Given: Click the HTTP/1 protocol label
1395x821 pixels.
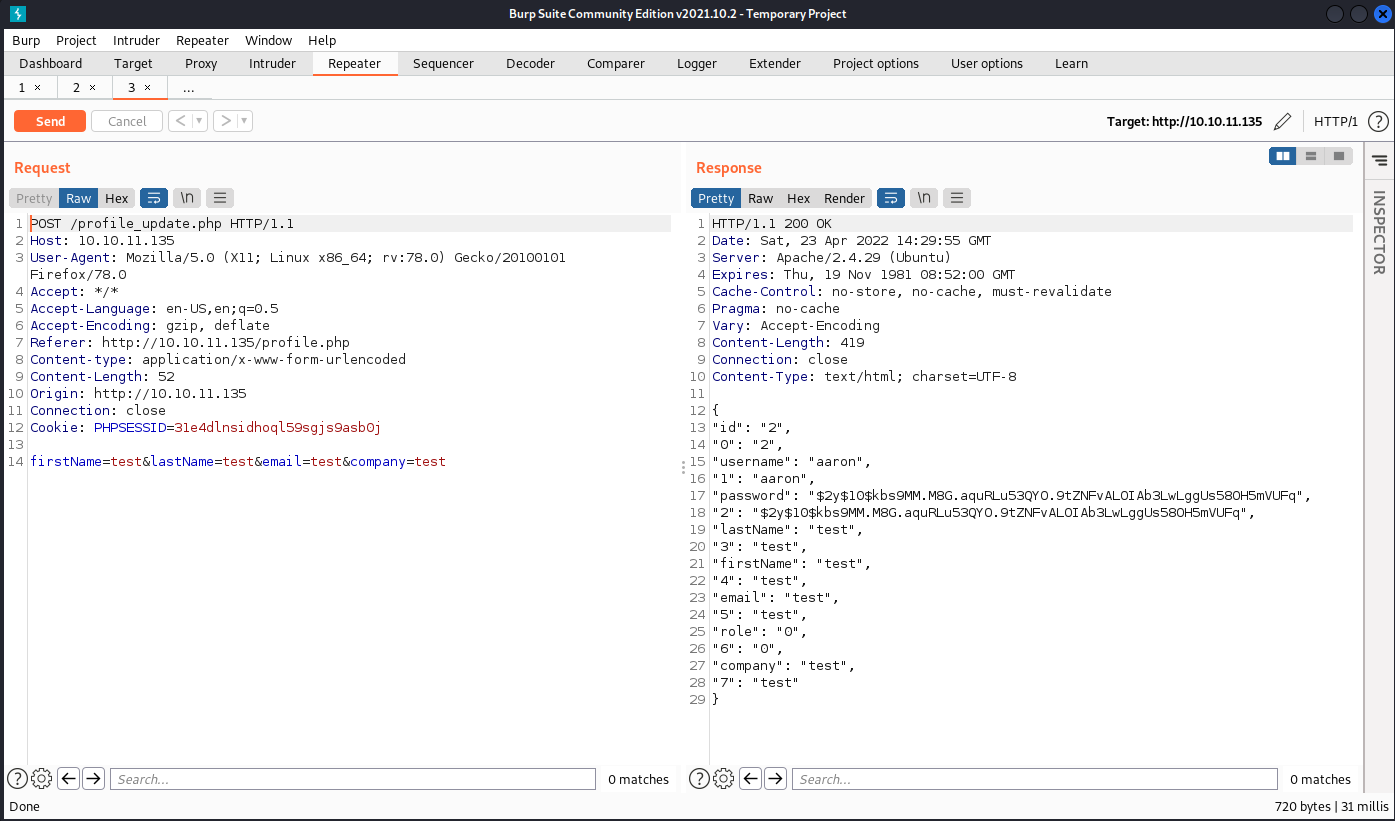Looking at the screenshot, I should 1336,121.
